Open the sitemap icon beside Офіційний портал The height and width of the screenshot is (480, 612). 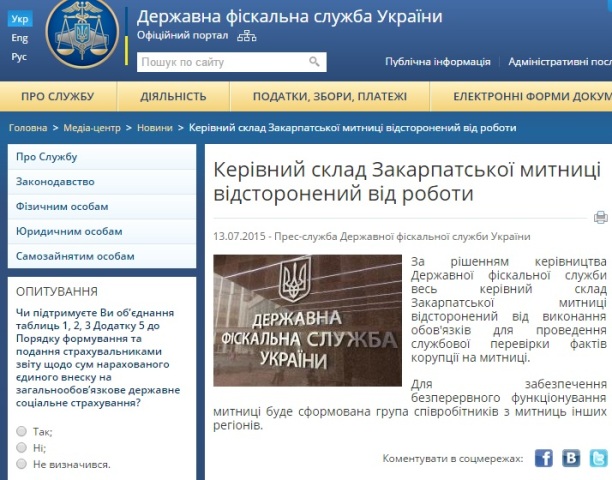(x=247, y=37)
